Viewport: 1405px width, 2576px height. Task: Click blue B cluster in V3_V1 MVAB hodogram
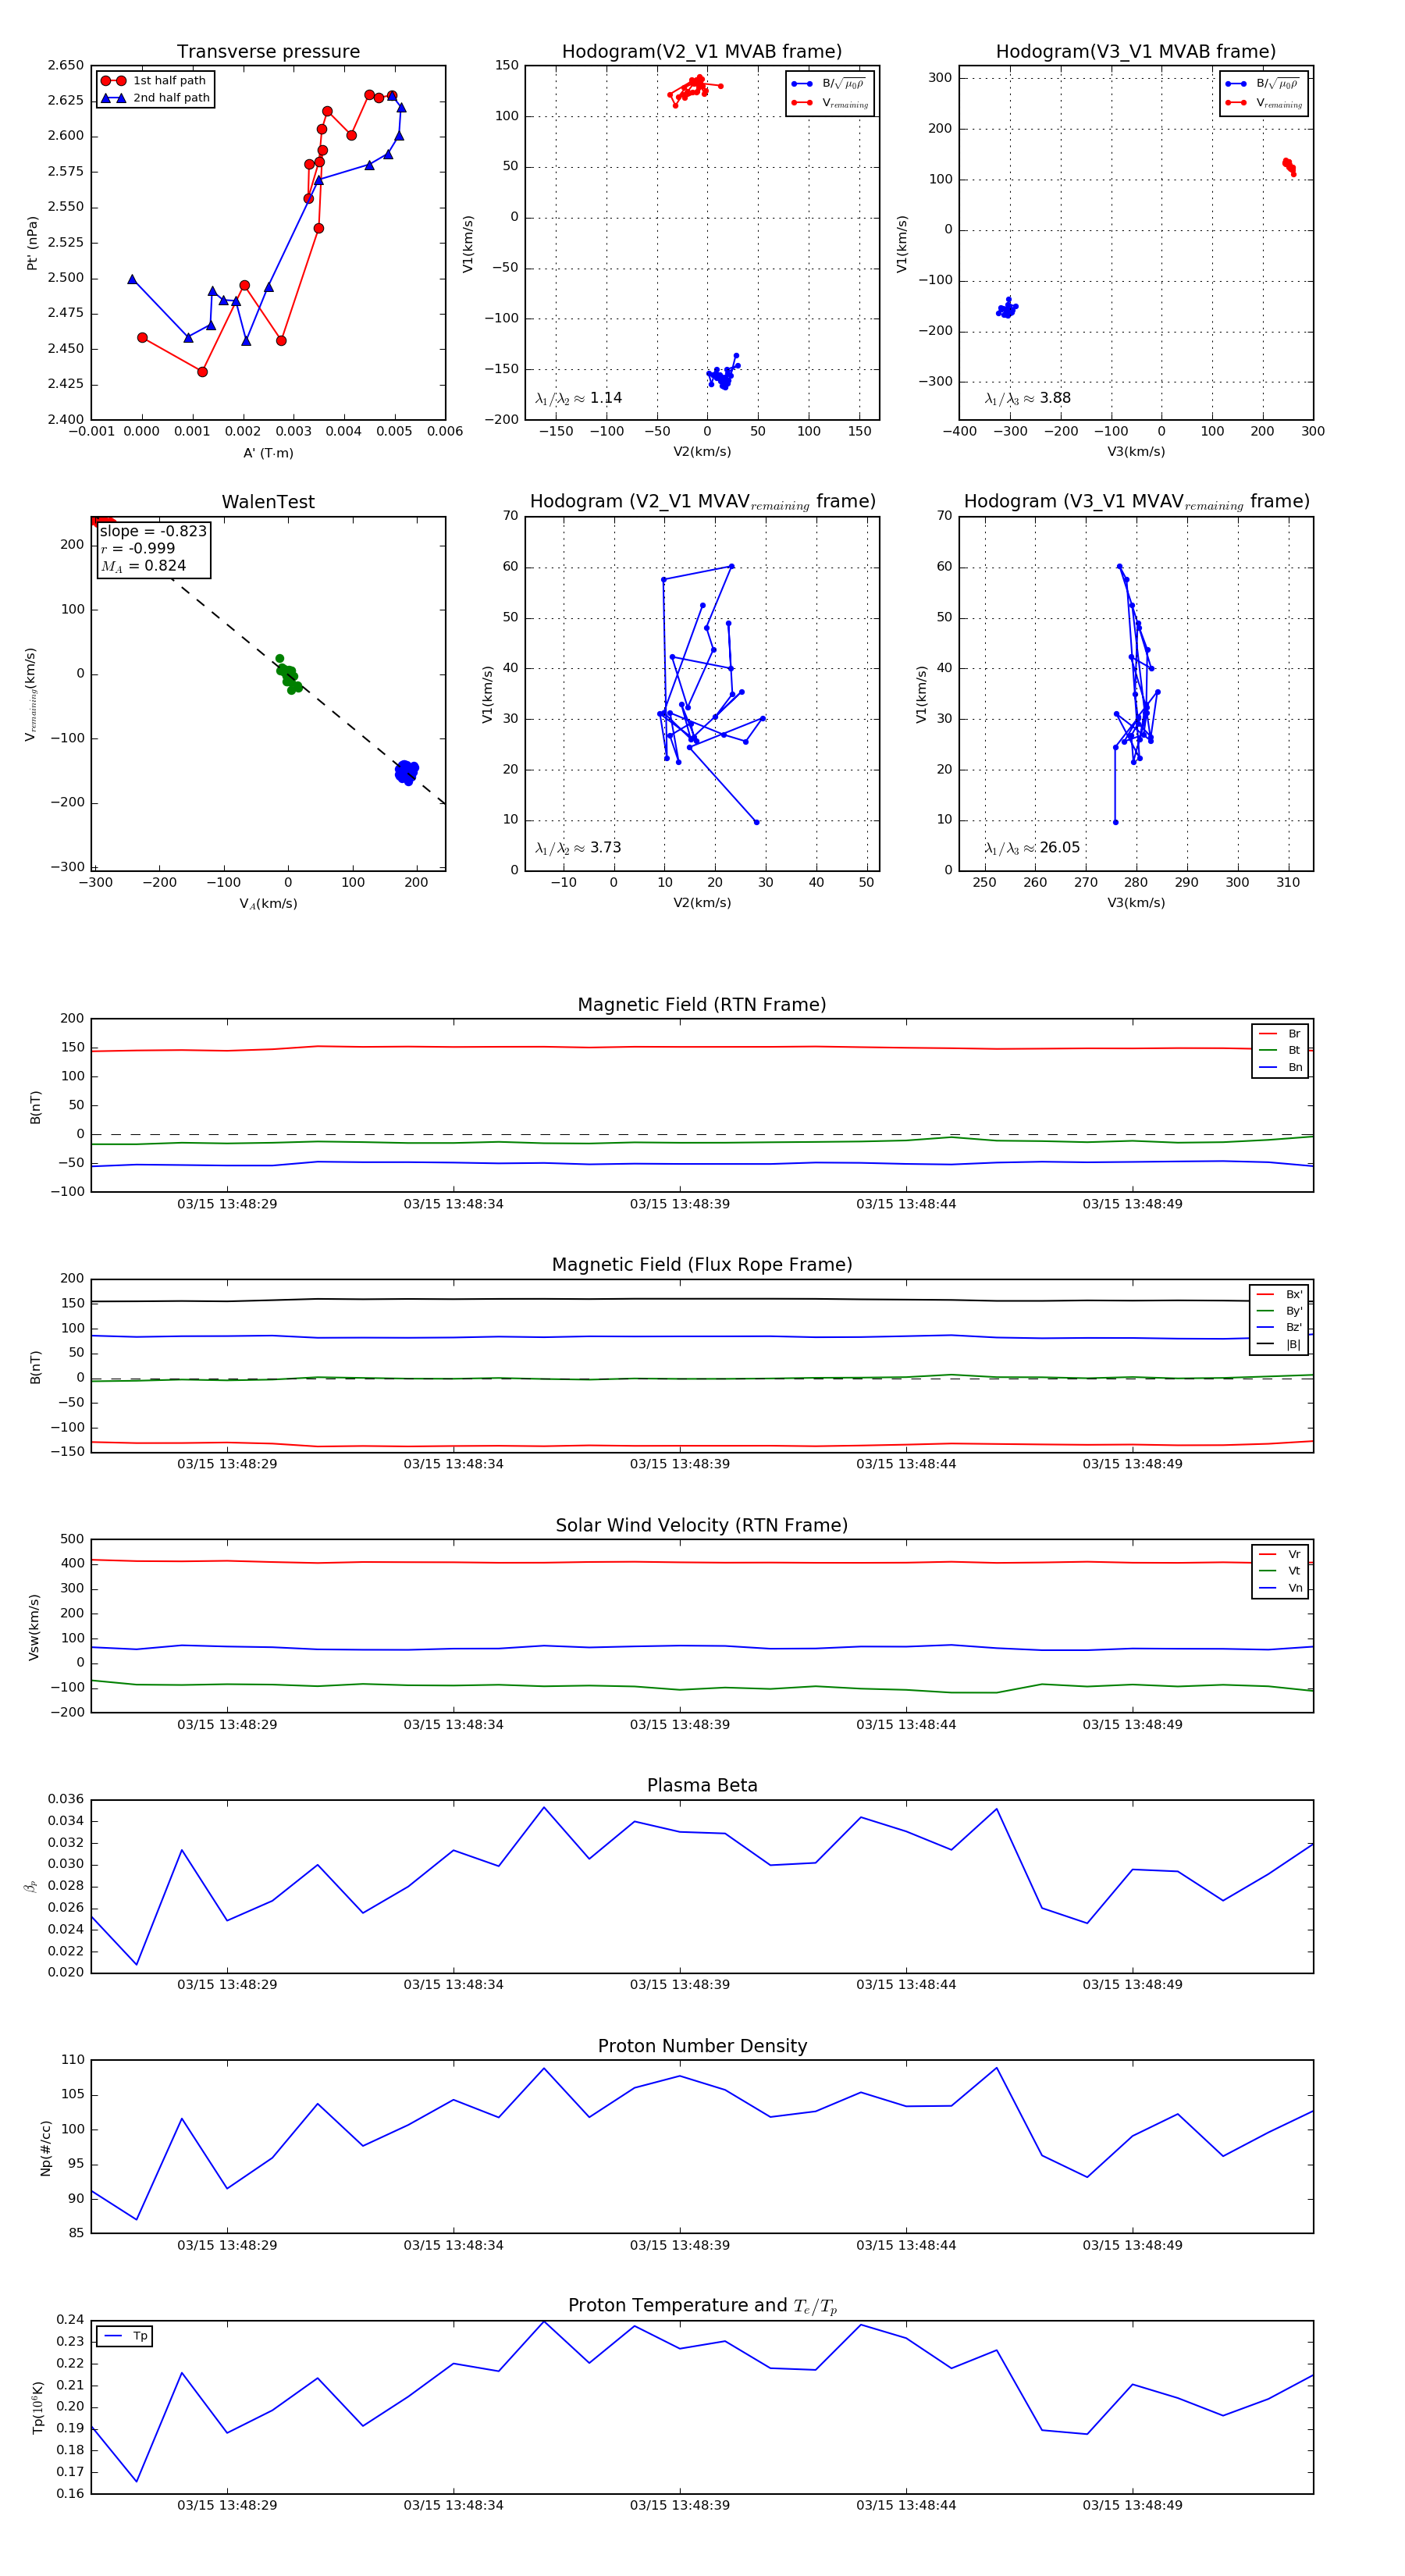tap(1007, 309)
